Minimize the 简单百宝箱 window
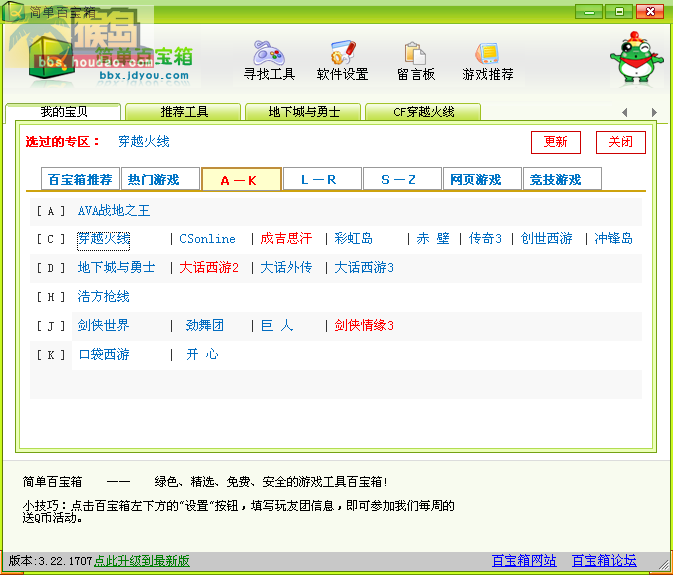Screen dimensions: 673x575 pos(589,12)
